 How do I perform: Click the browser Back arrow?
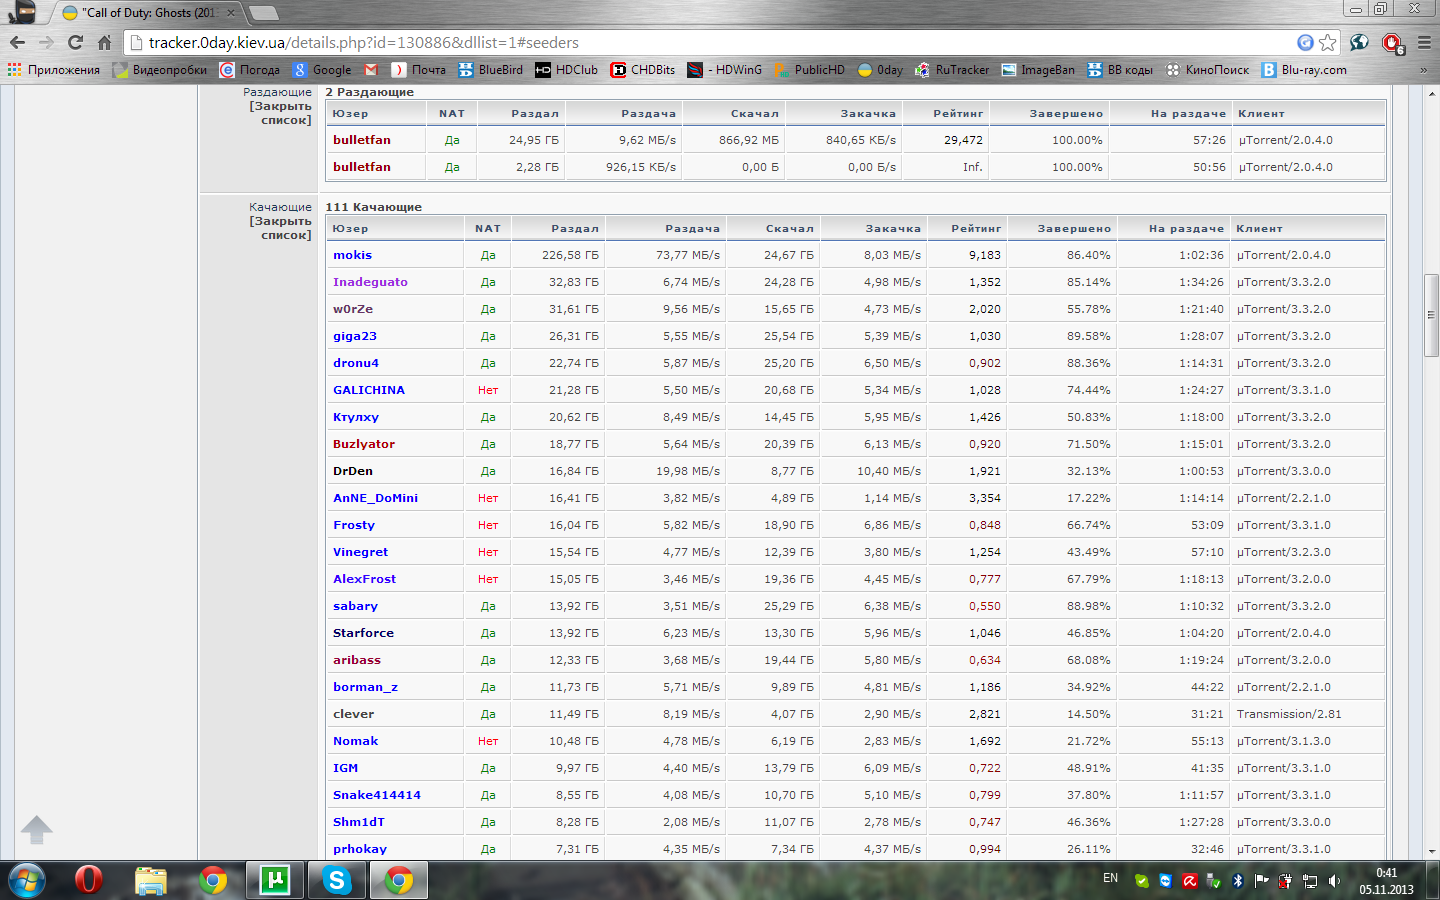coord(17,42)
